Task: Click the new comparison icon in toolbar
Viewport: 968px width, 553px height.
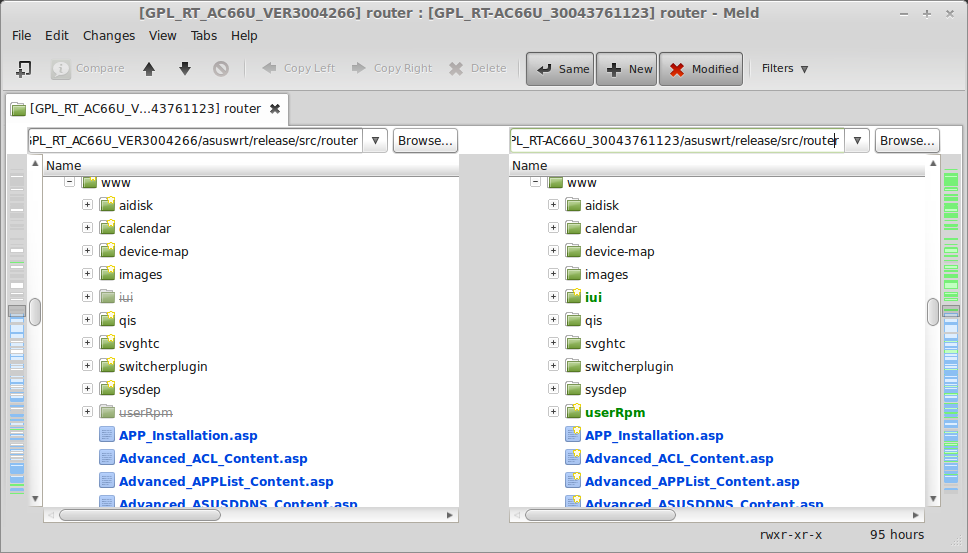Action: coord(23,69)
